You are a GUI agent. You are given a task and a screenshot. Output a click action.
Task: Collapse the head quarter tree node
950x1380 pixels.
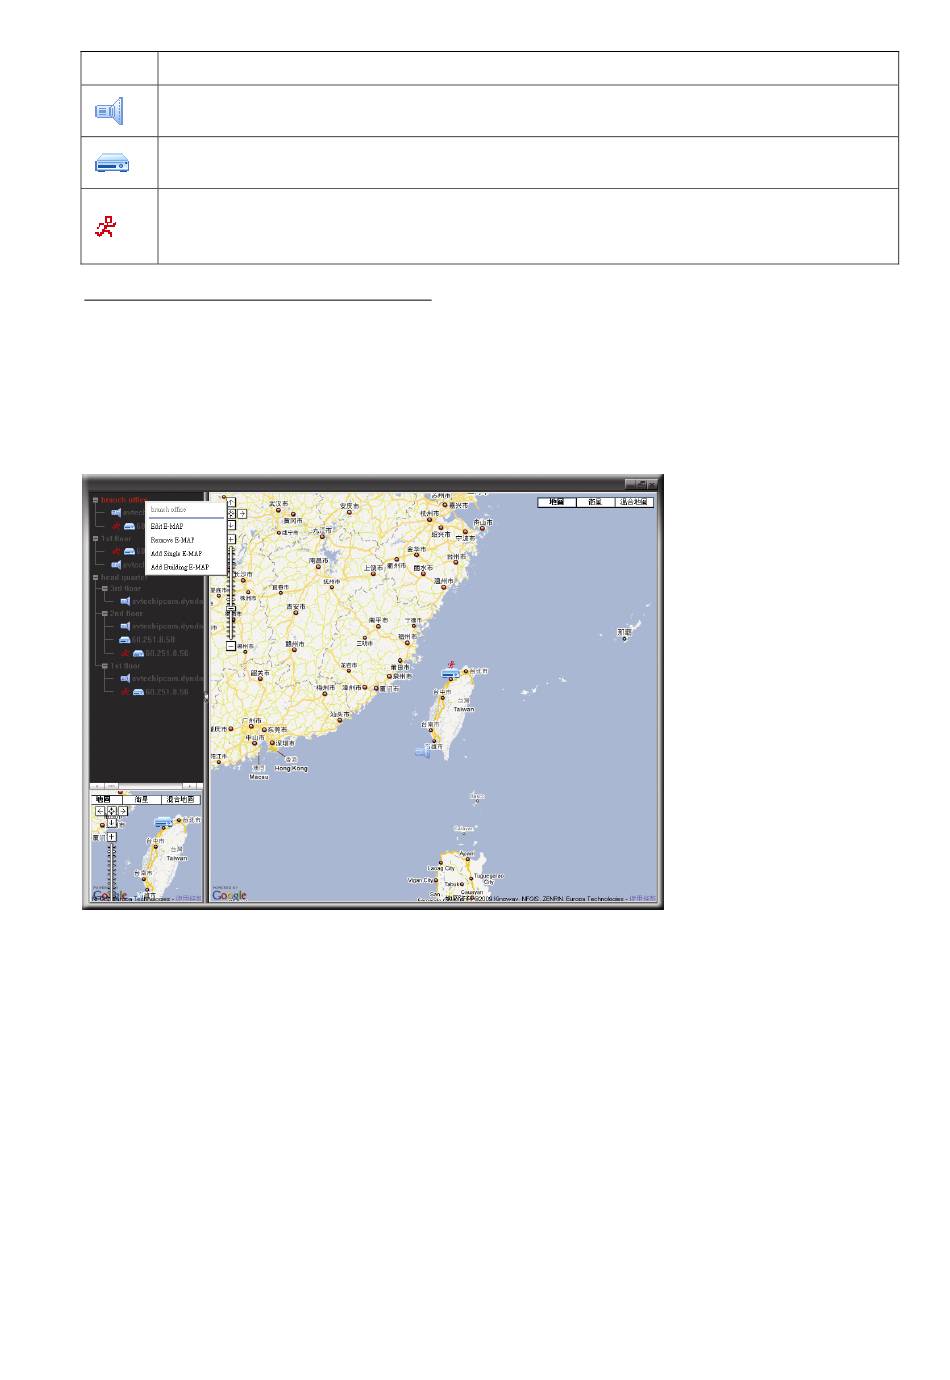click(x=95, y=578)
